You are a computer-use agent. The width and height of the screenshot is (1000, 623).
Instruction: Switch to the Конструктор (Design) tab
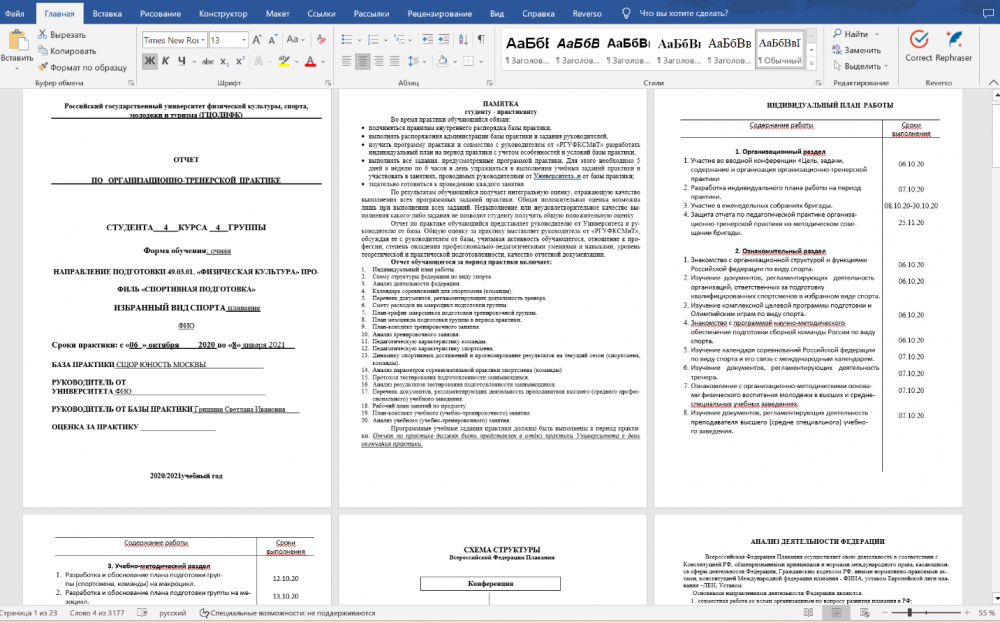[223, 13]
